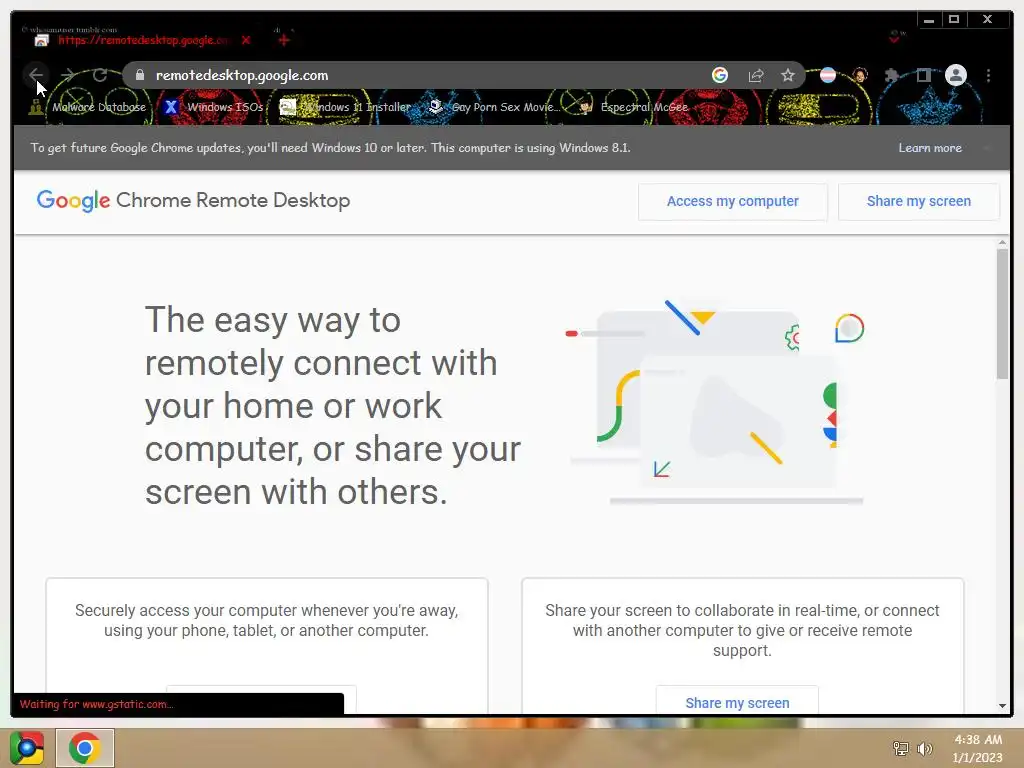Open the Windows 11 Installer bookmark

345,107
